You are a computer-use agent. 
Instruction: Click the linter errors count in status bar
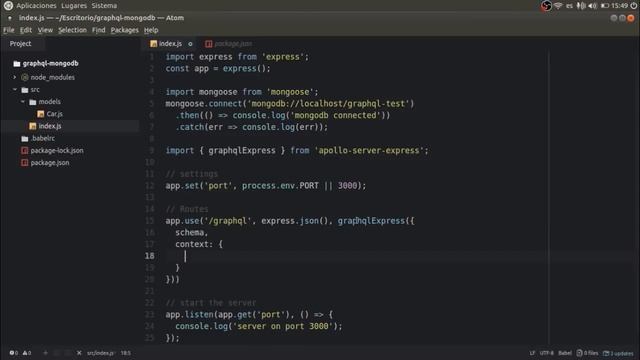13,353
